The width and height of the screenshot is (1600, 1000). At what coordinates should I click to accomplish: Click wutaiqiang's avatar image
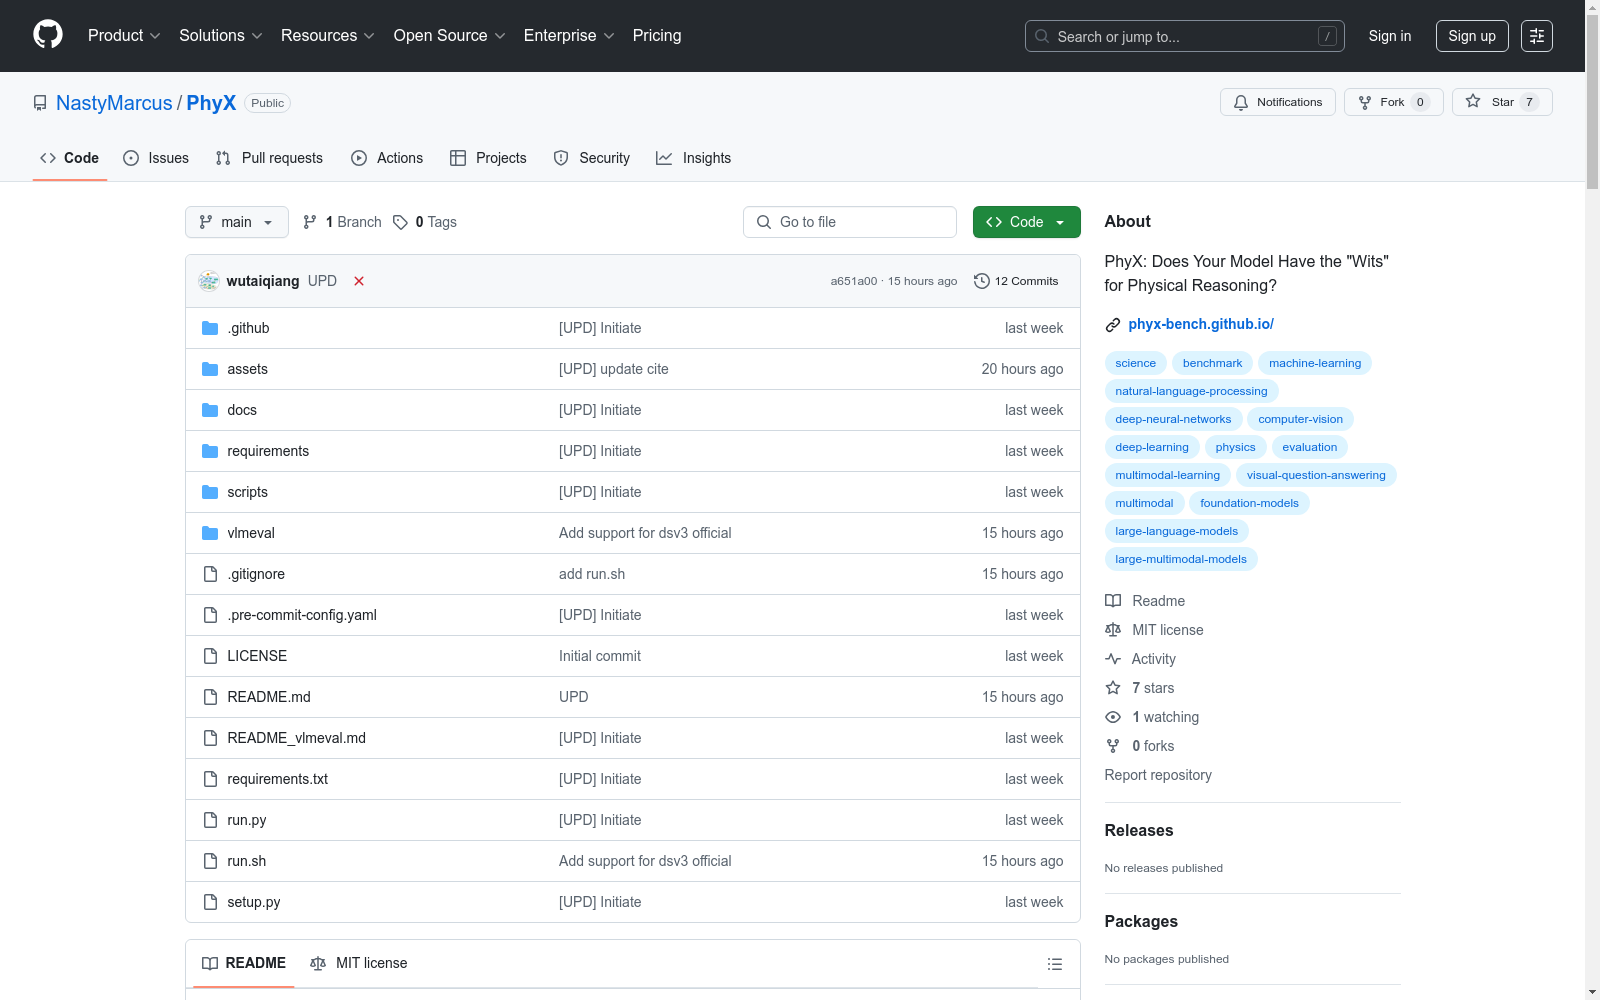click(209, 281)
